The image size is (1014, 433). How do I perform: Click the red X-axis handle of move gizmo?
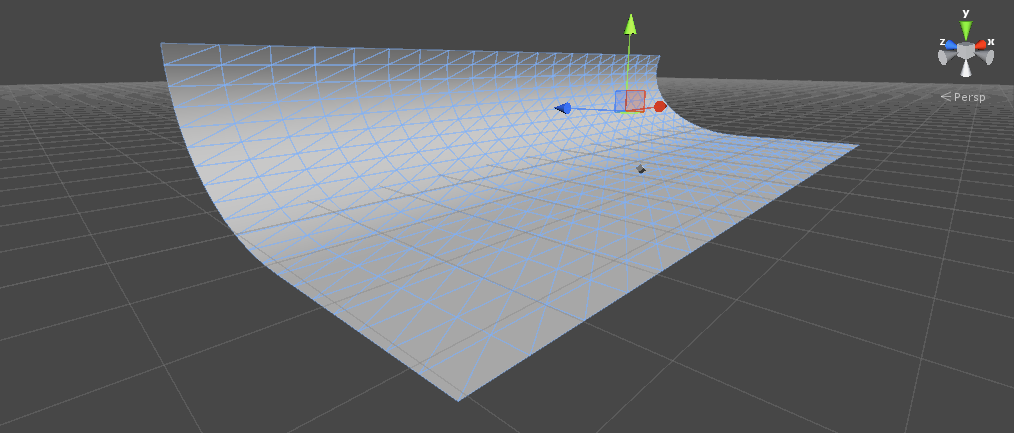tap(660, 106)
